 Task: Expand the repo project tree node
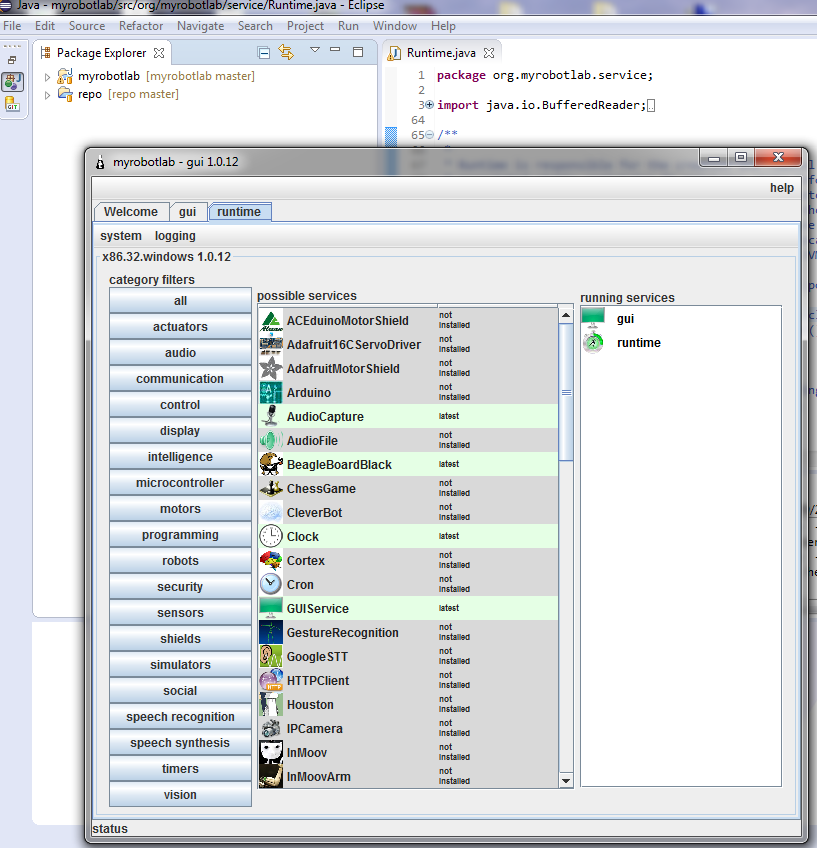pos(48,95)
